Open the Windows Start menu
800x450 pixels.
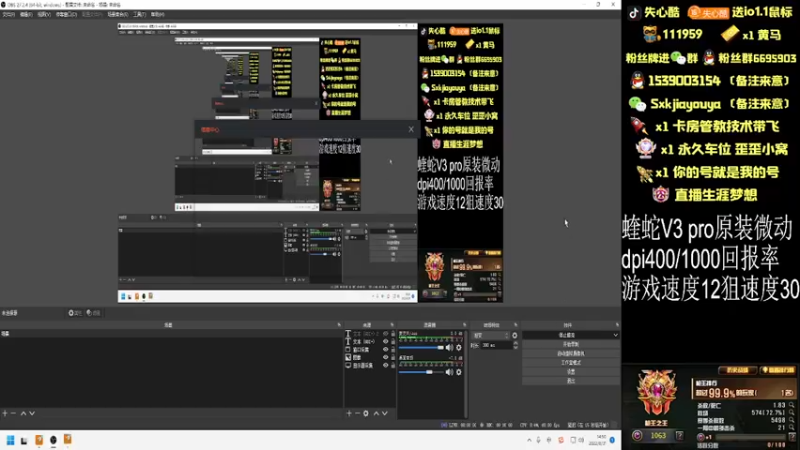pos(10,440)
